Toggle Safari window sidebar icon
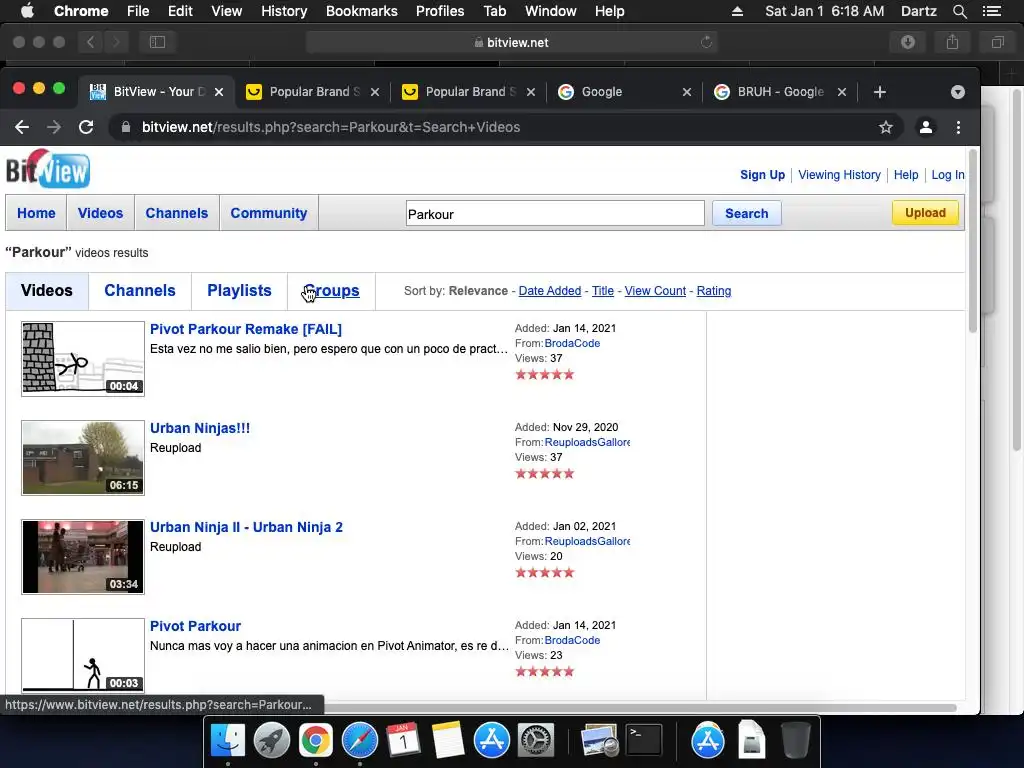This screenshot has width=1024, height=768. (157, 42)
